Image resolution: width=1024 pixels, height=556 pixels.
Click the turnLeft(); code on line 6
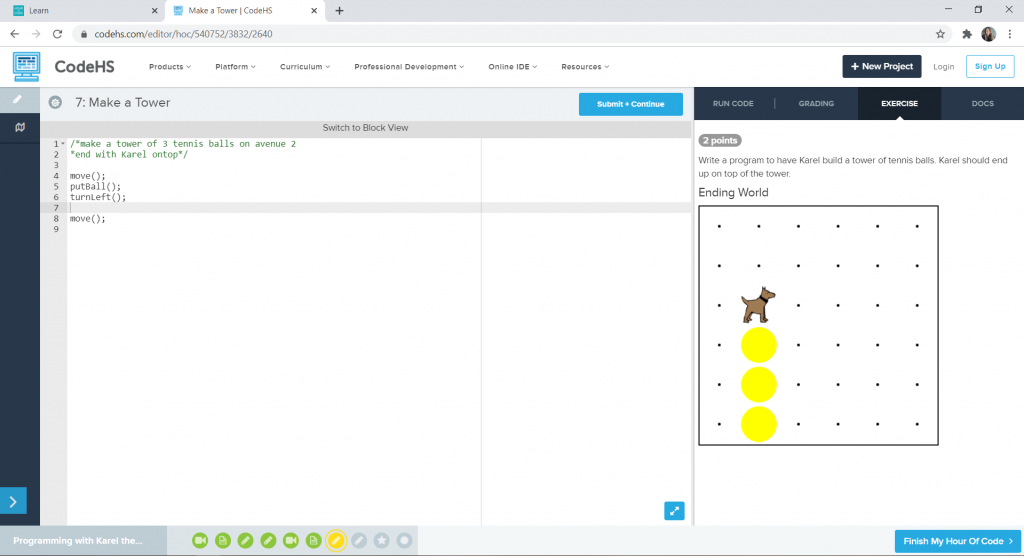click(98, 197)
